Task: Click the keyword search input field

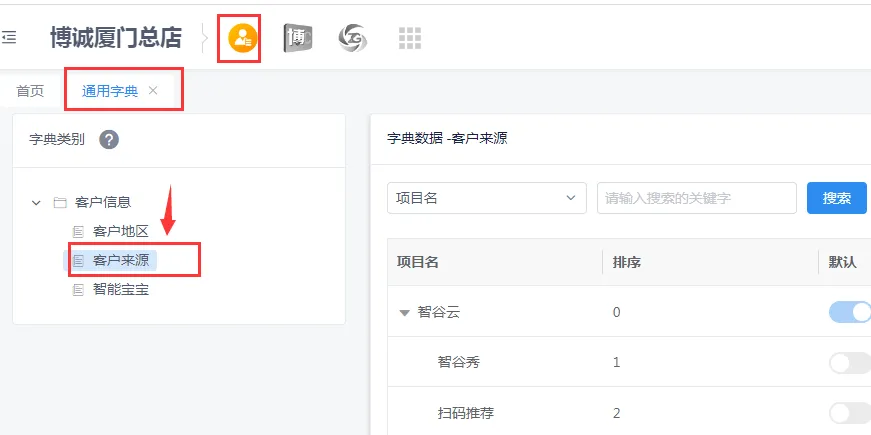Action: tap(696, 198)
